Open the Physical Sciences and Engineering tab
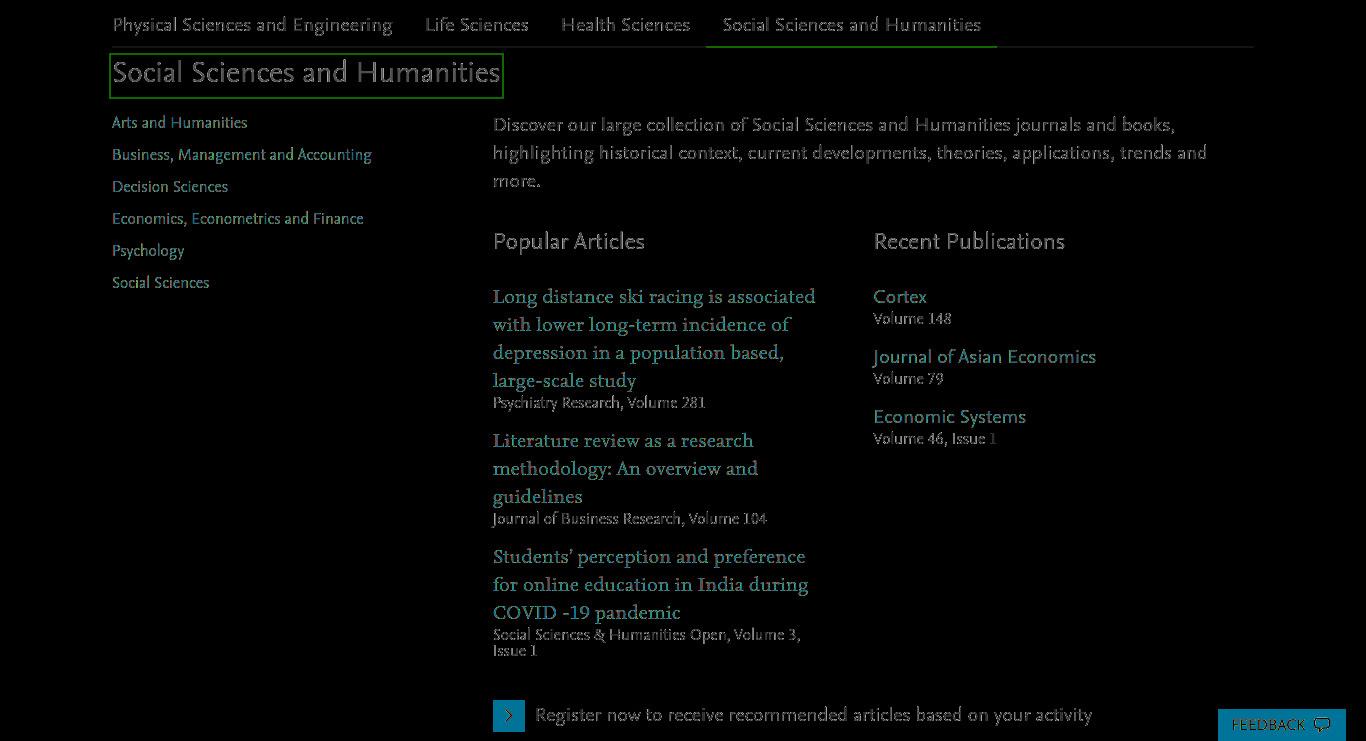 [x=252, y=25]
